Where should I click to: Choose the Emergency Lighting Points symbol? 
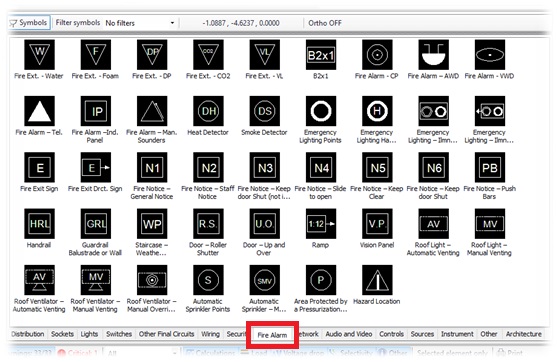coord(321,111)
